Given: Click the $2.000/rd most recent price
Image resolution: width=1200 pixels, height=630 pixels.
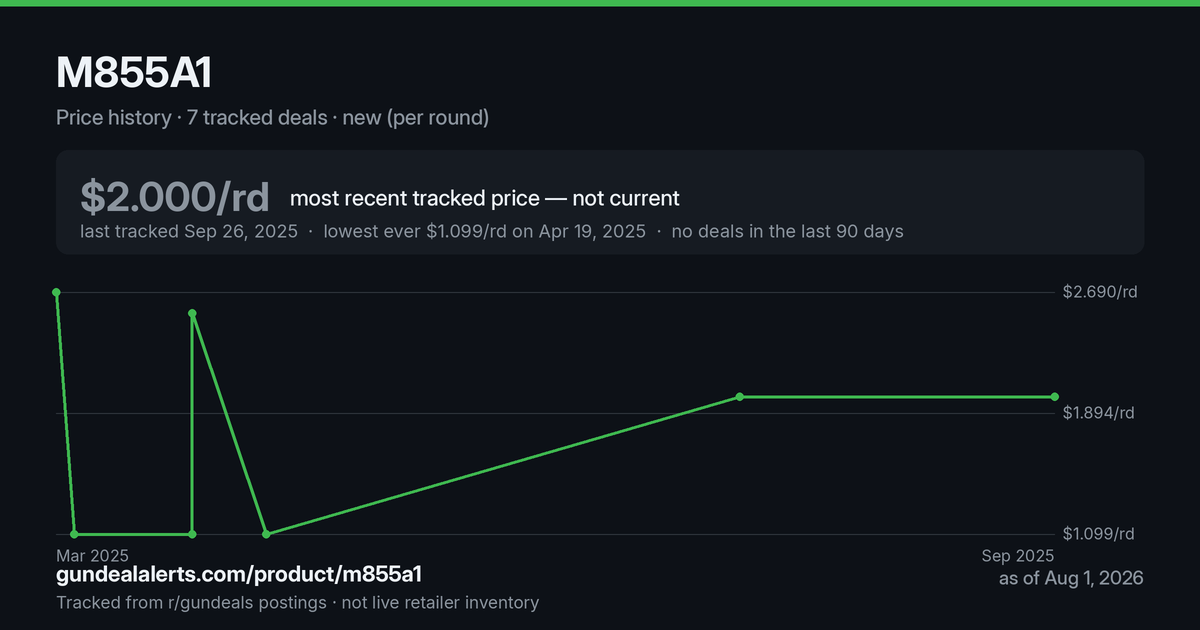Looking at the screenshot, I should click(x=175, y=197).
